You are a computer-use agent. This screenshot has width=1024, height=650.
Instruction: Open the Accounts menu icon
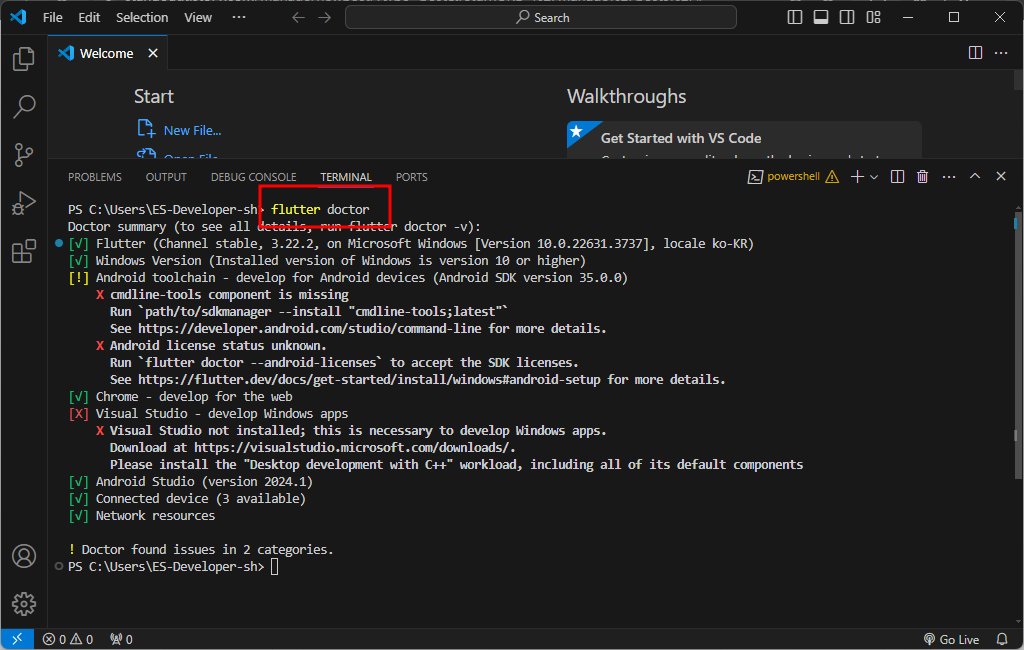pos(24,556)
